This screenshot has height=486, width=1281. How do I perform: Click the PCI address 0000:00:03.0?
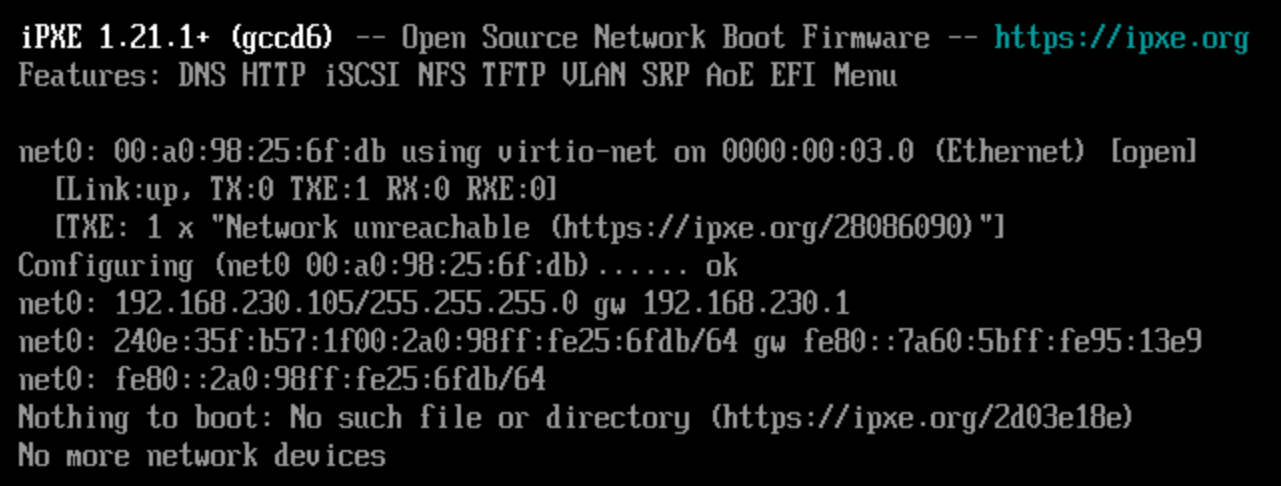tap(818, 152)
